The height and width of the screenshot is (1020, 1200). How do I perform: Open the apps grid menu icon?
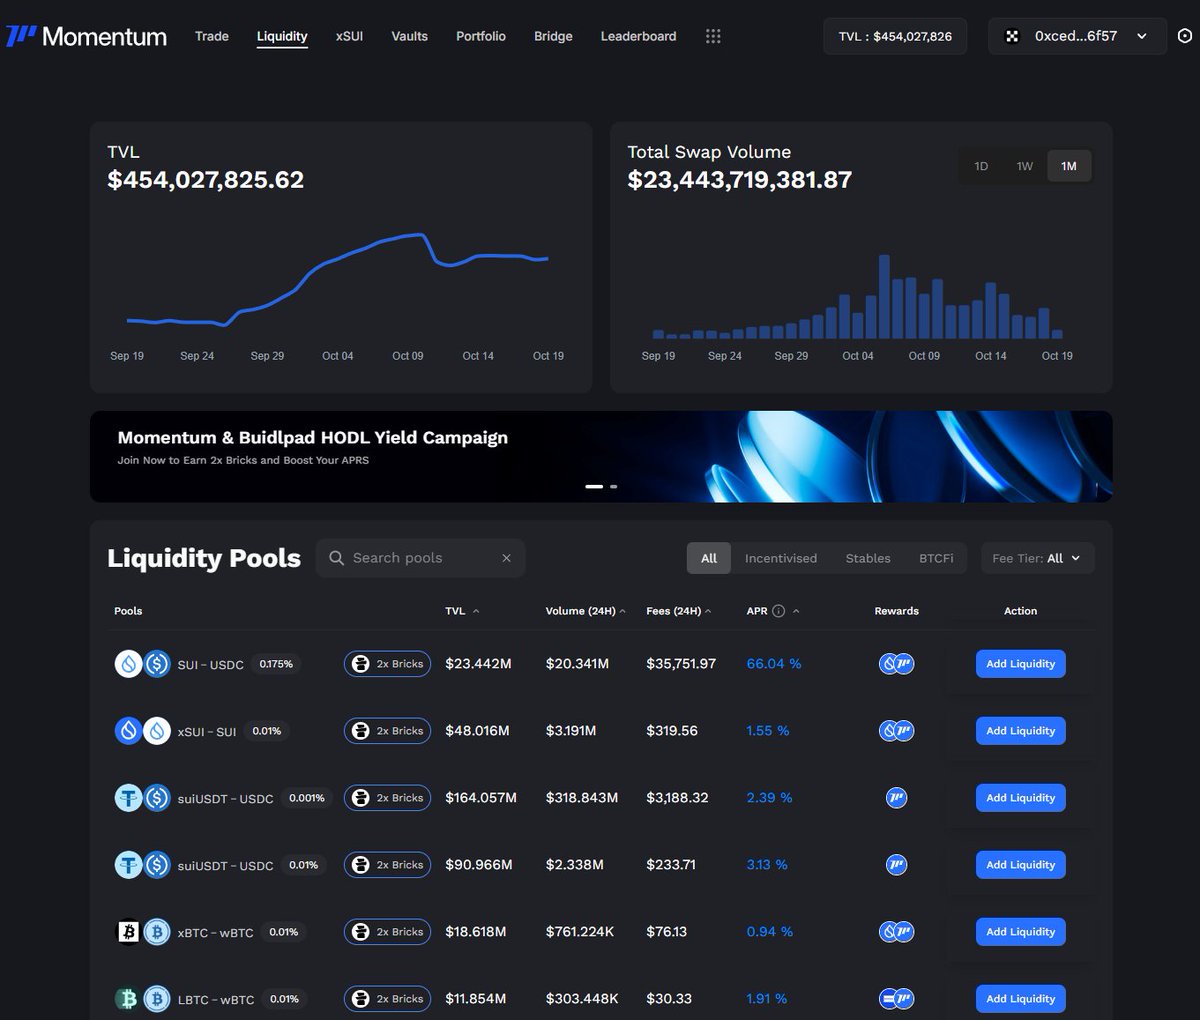click(713, 36)
